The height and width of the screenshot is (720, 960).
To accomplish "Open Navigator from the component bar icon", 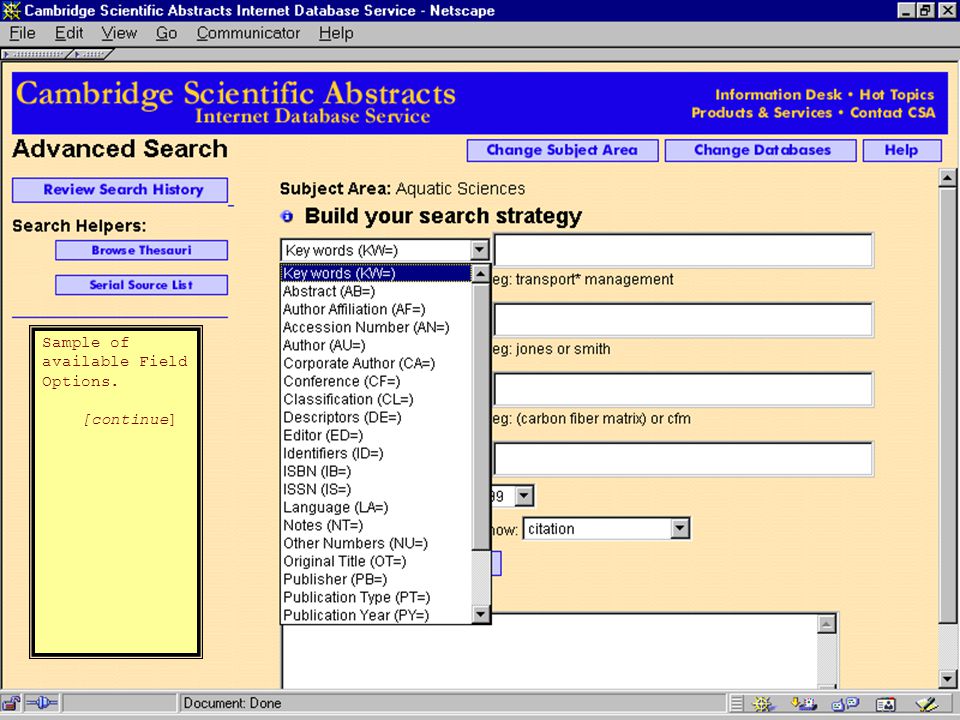I will 763,704.
